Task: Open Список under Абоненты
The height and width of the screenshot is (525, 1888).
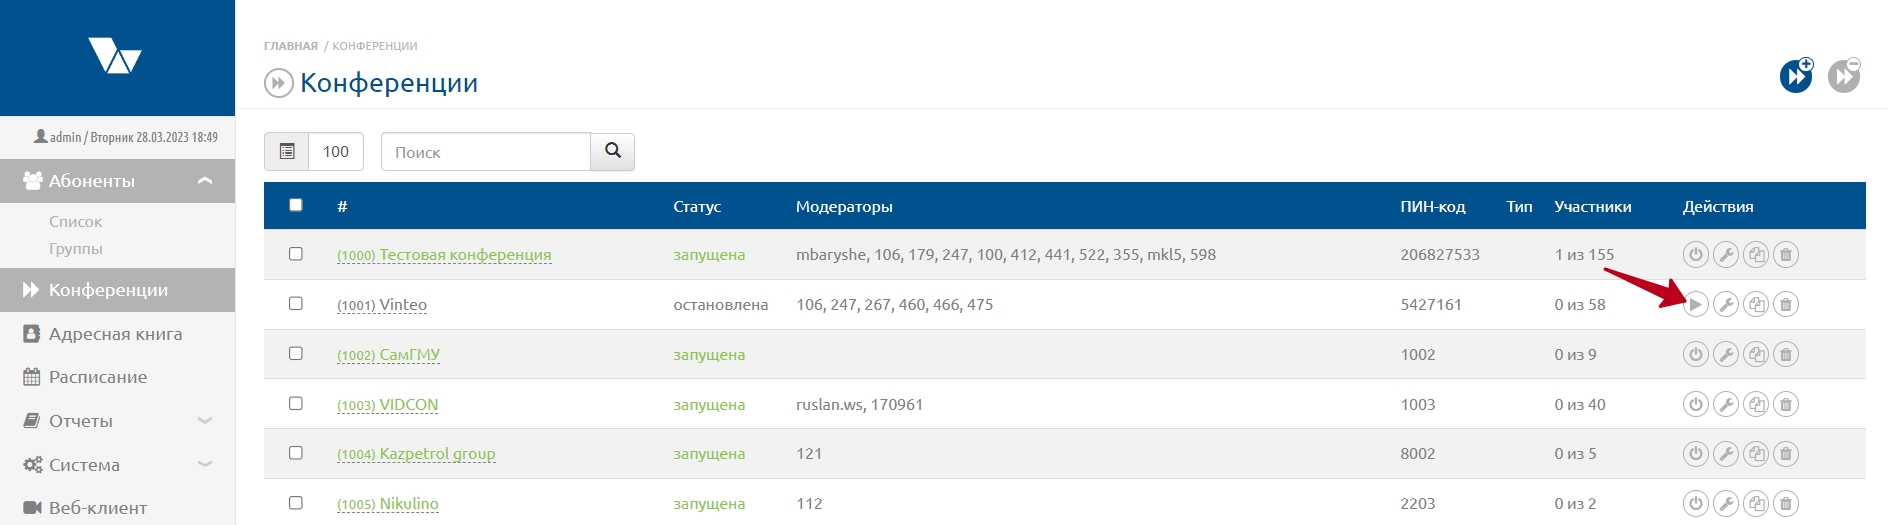Action: click(x=76, y=222)
